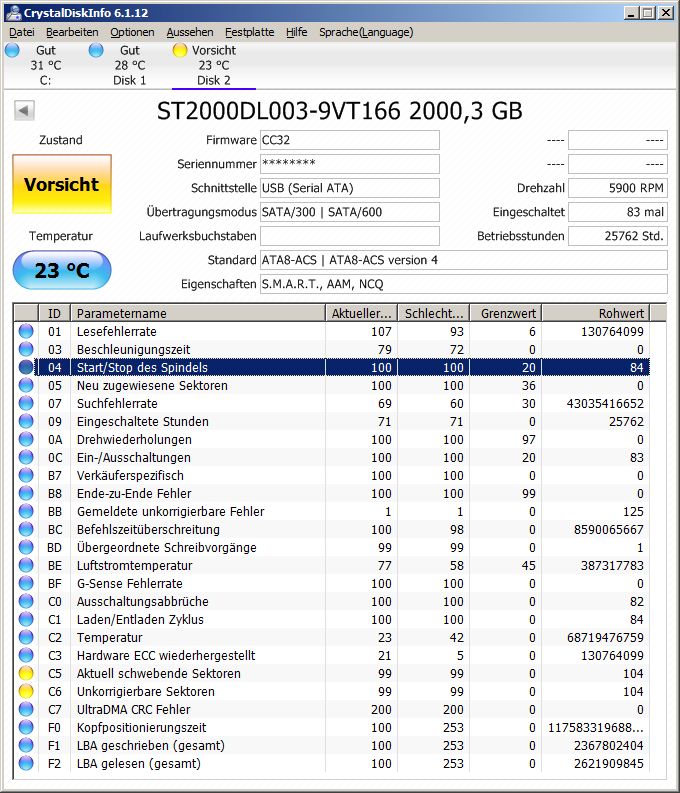The height and width of the screenshot is (793, 680).
Task: Click status orb of LBA gelesen row
Action: click(26, 764)
